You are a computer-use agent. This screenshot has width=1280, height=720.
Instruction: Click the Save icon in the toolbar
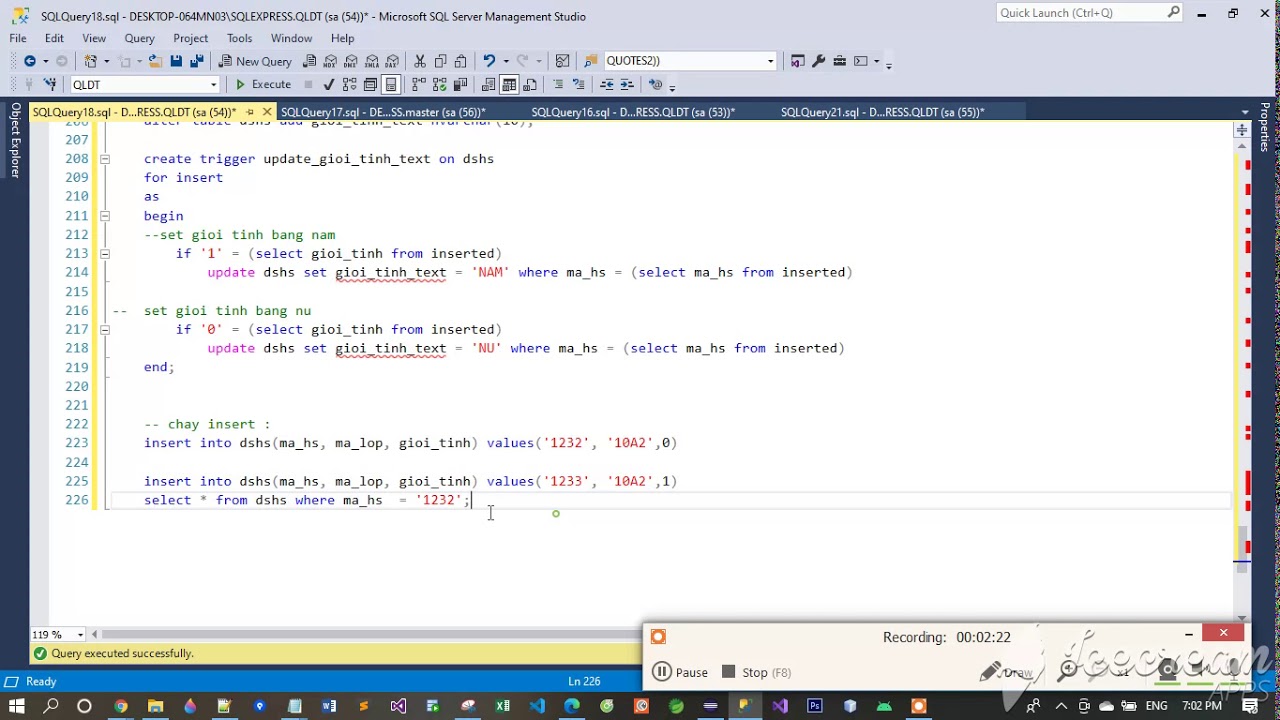coord(176,61)
